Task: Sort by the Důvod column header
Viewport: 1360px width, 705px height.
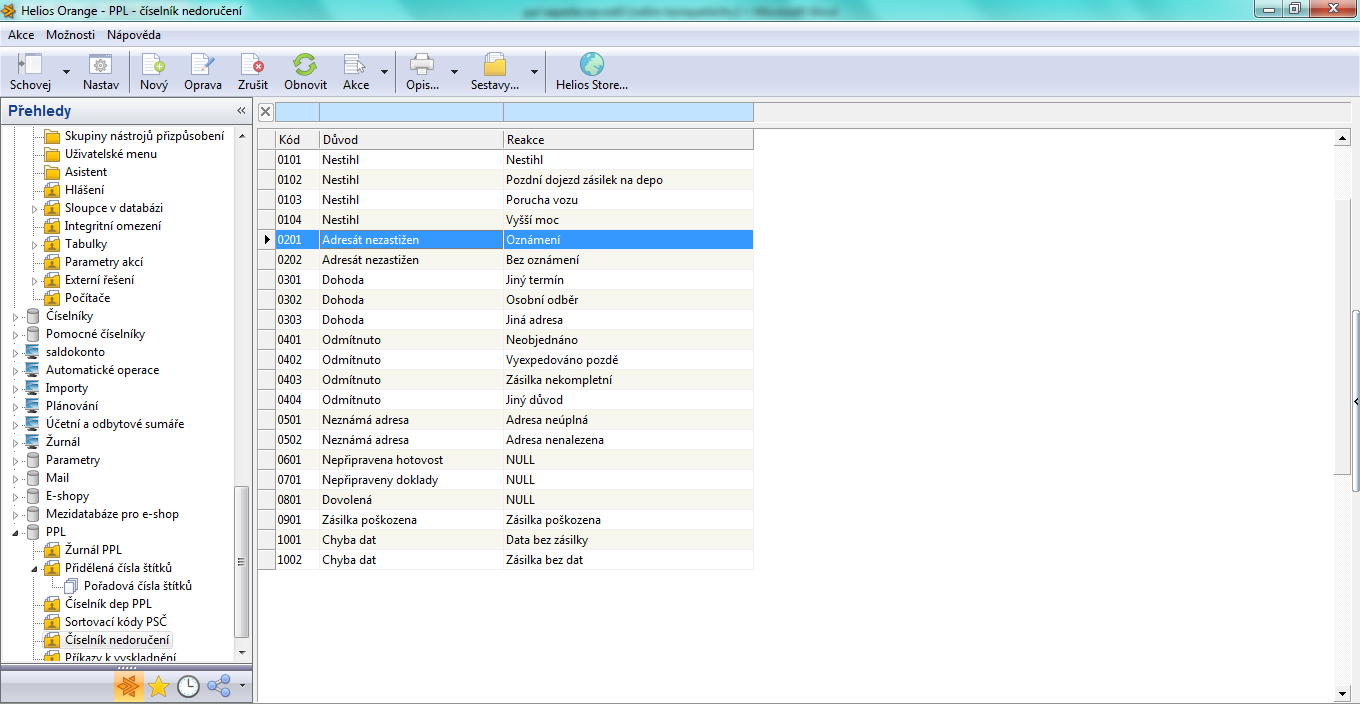Action: click(411, 140)
